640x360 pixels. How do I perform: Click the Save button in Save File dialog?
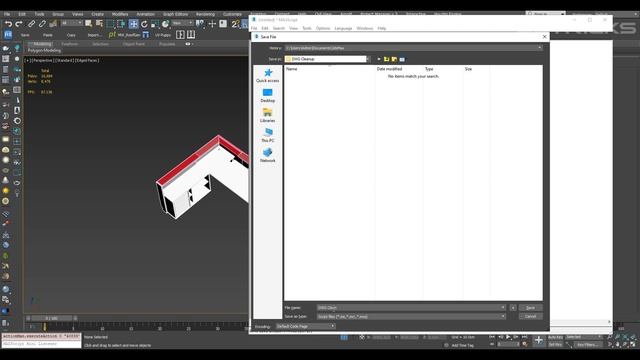530,308
